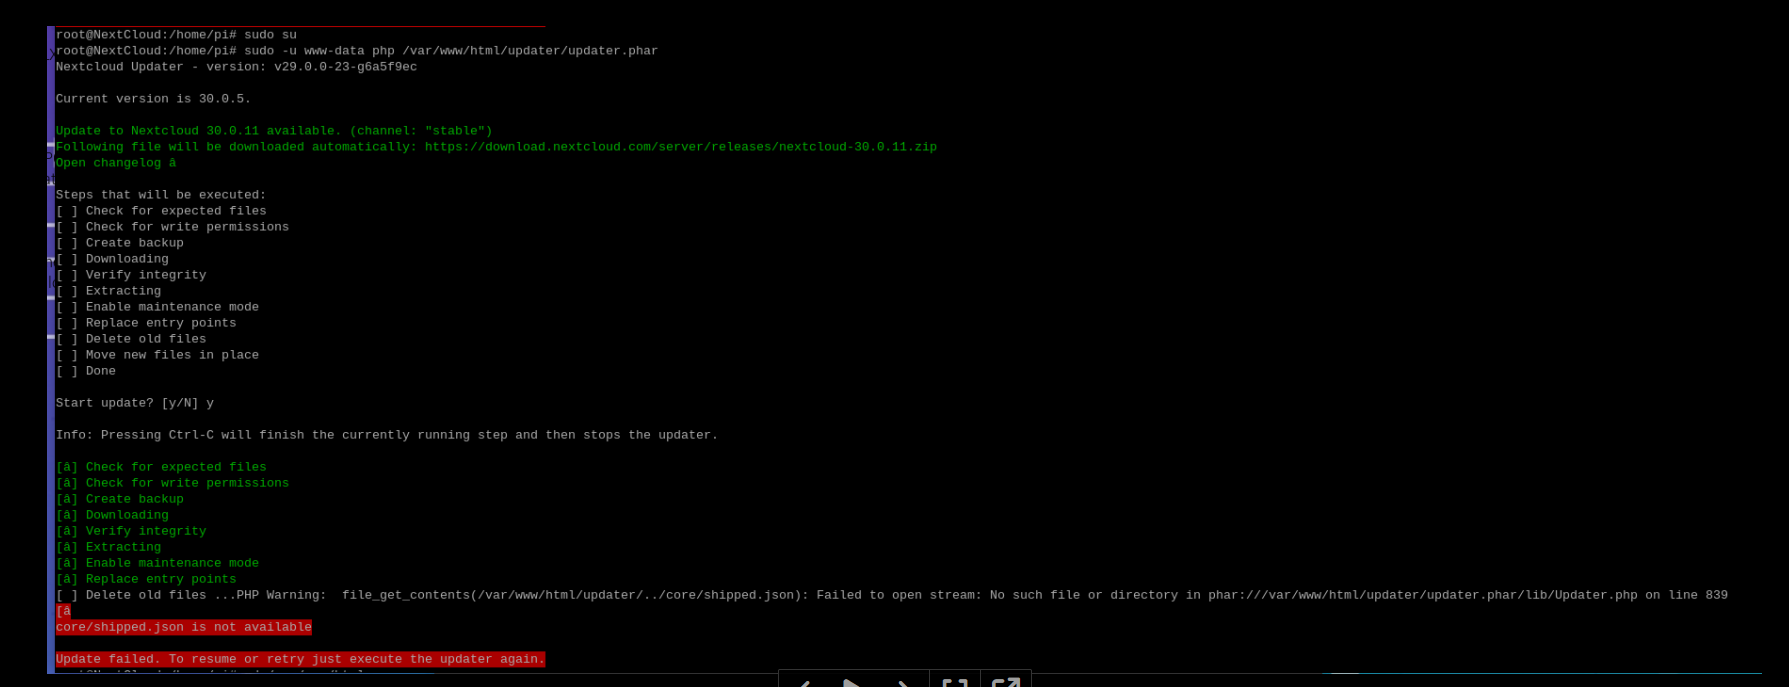This screenshot has width=1789, height=687.
Task: Open the nextcloud-30.0.11.zip download URL
Action: [x=680, y=147]
